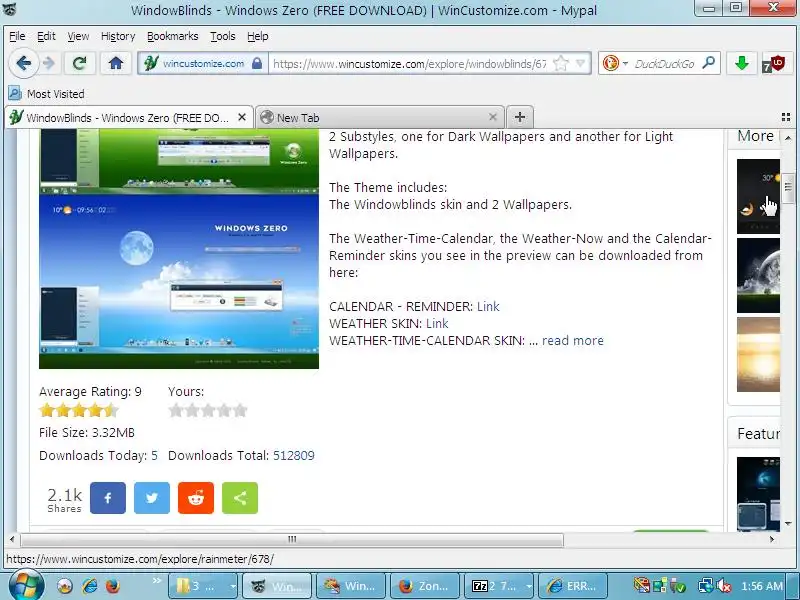Open the Bookmarks menu
Image resolution: width=800 pixels, height=600 pixels.
(172, 36)
